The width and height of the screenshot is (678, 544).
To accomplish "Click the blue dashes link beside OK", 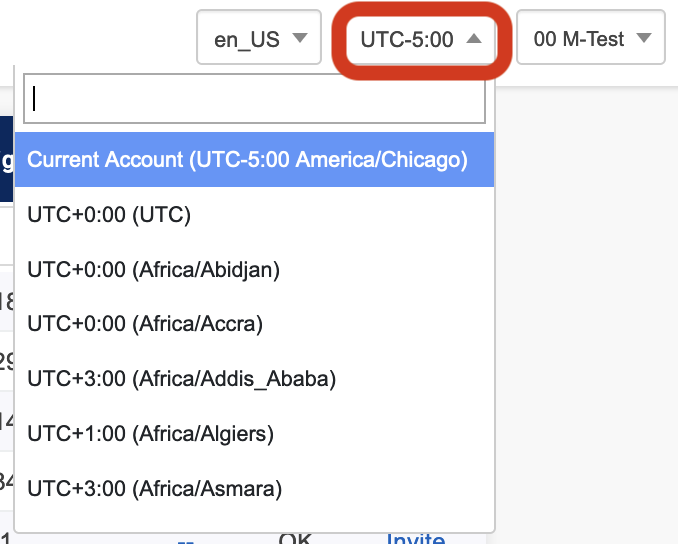I will (185, 540).
